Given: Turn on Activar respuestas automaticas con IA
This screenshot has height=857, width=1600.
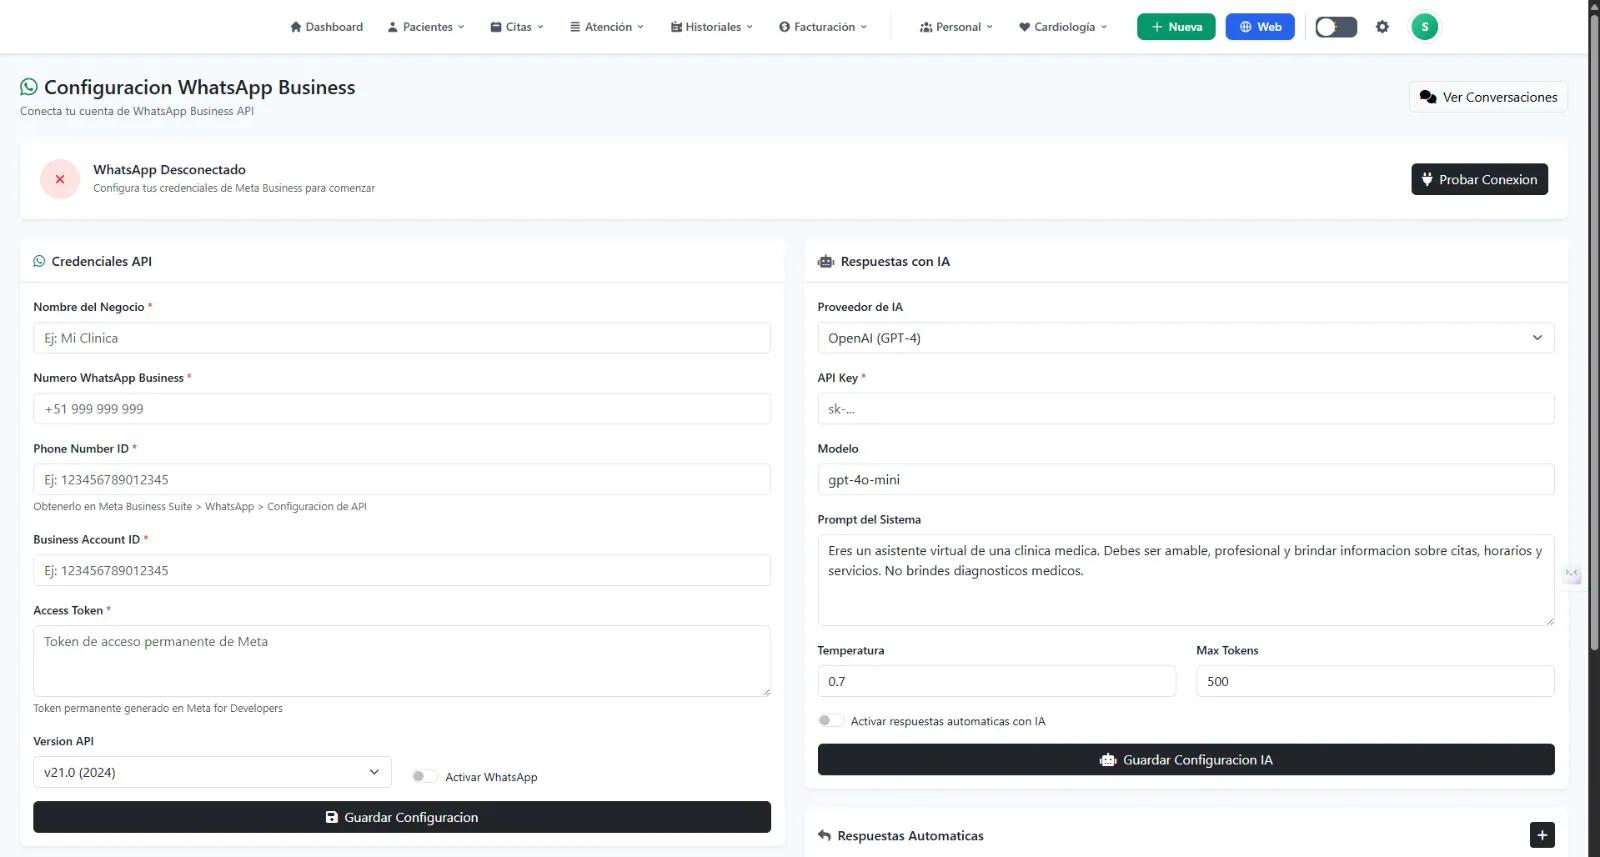Looking at the screenshot, I should click(x=830, y=720).
